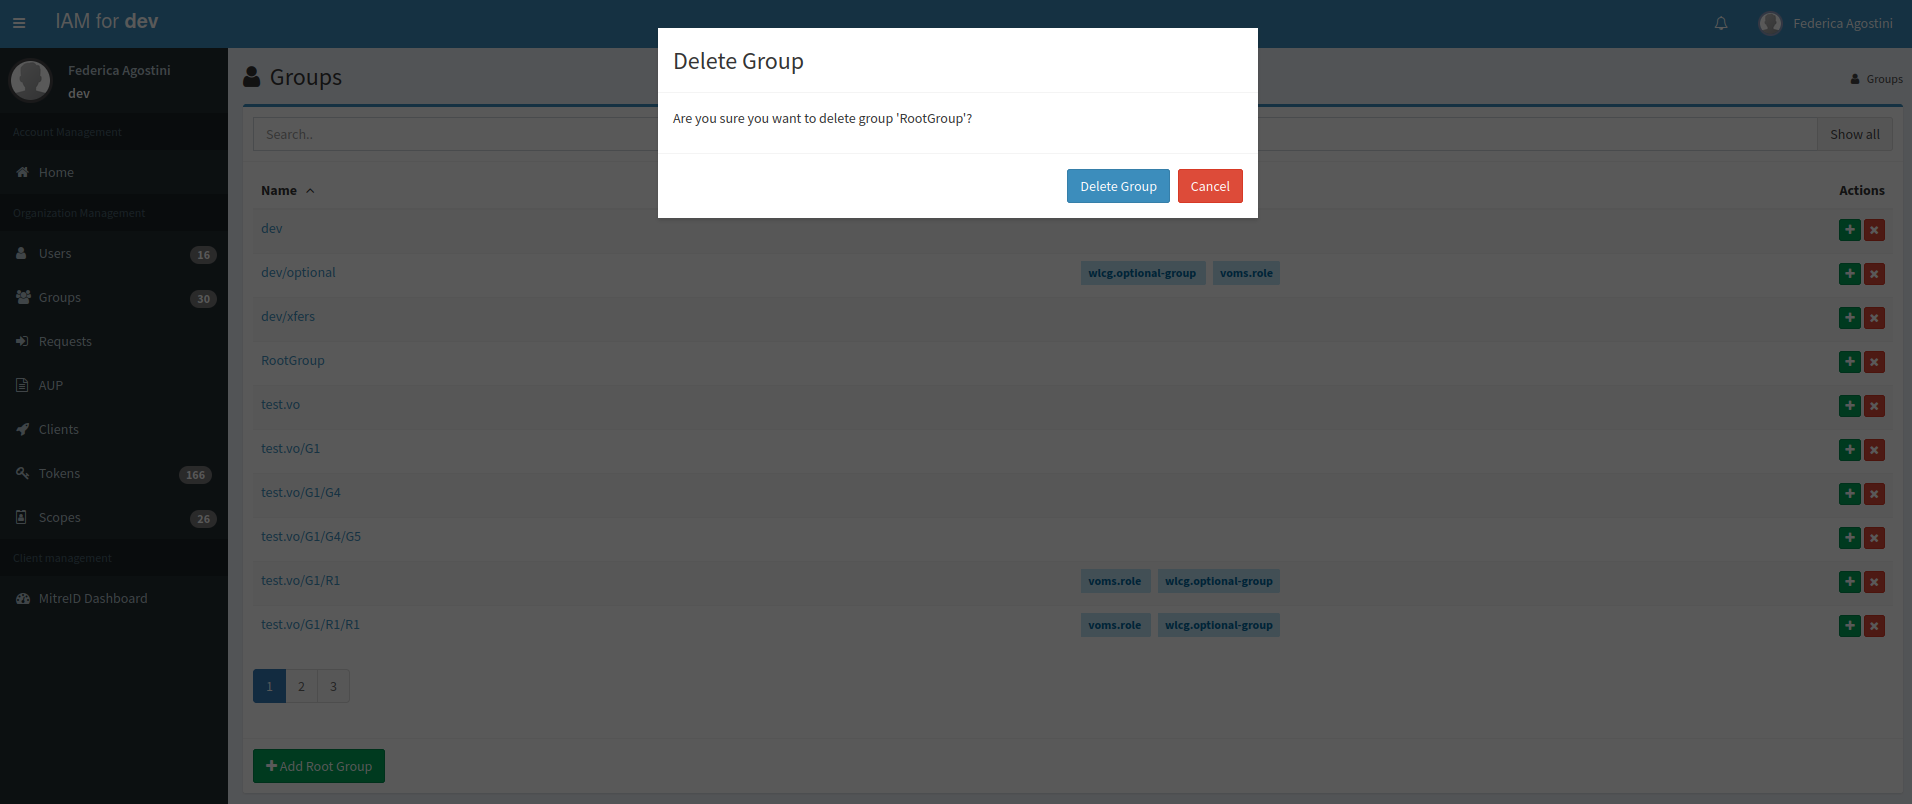
Task: Open MitreID Dashboard link
Action: pyautogui.click(x=114, y=599)
